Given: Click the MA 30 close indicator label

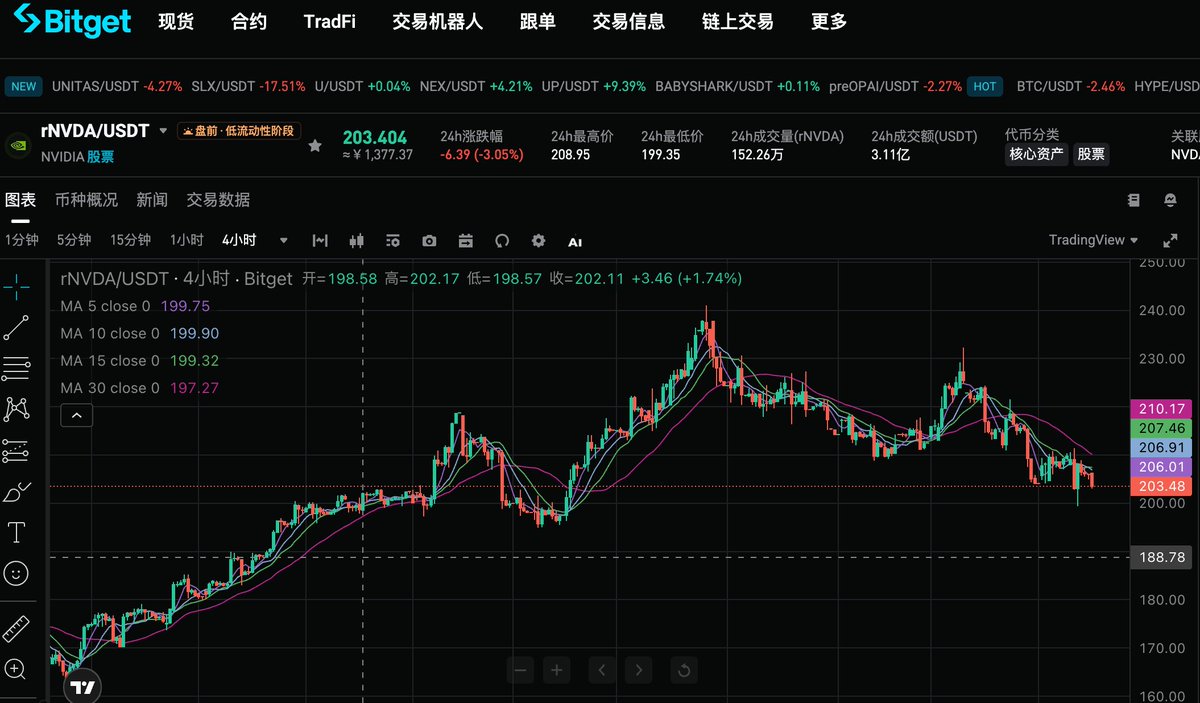Looking at the screenshot, I should (109, 388).
